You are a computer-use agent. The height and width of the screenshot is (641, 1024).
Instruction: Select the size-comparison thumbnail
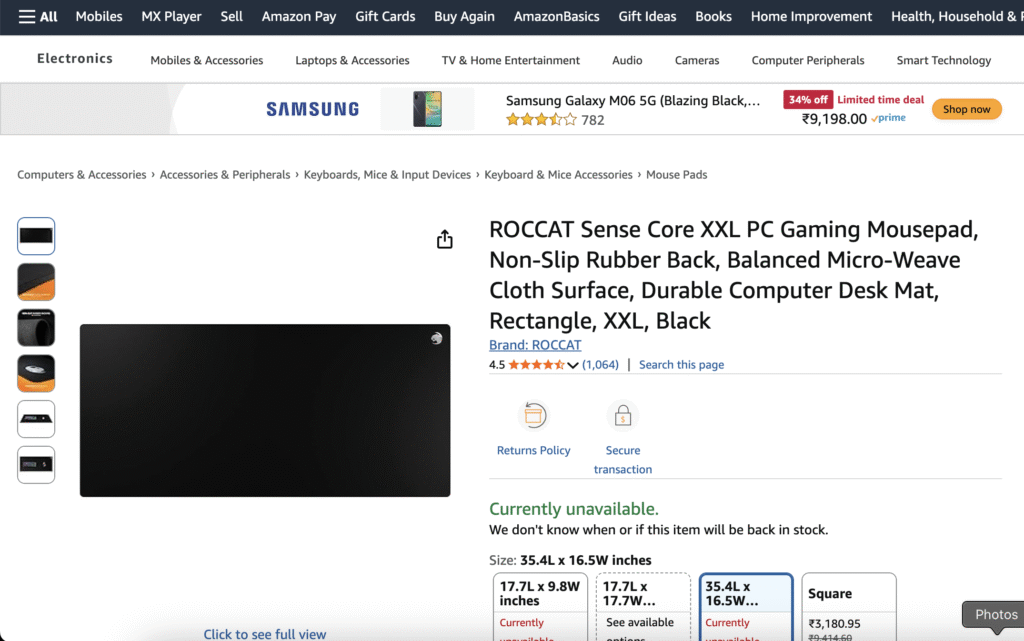click(36, 419)
